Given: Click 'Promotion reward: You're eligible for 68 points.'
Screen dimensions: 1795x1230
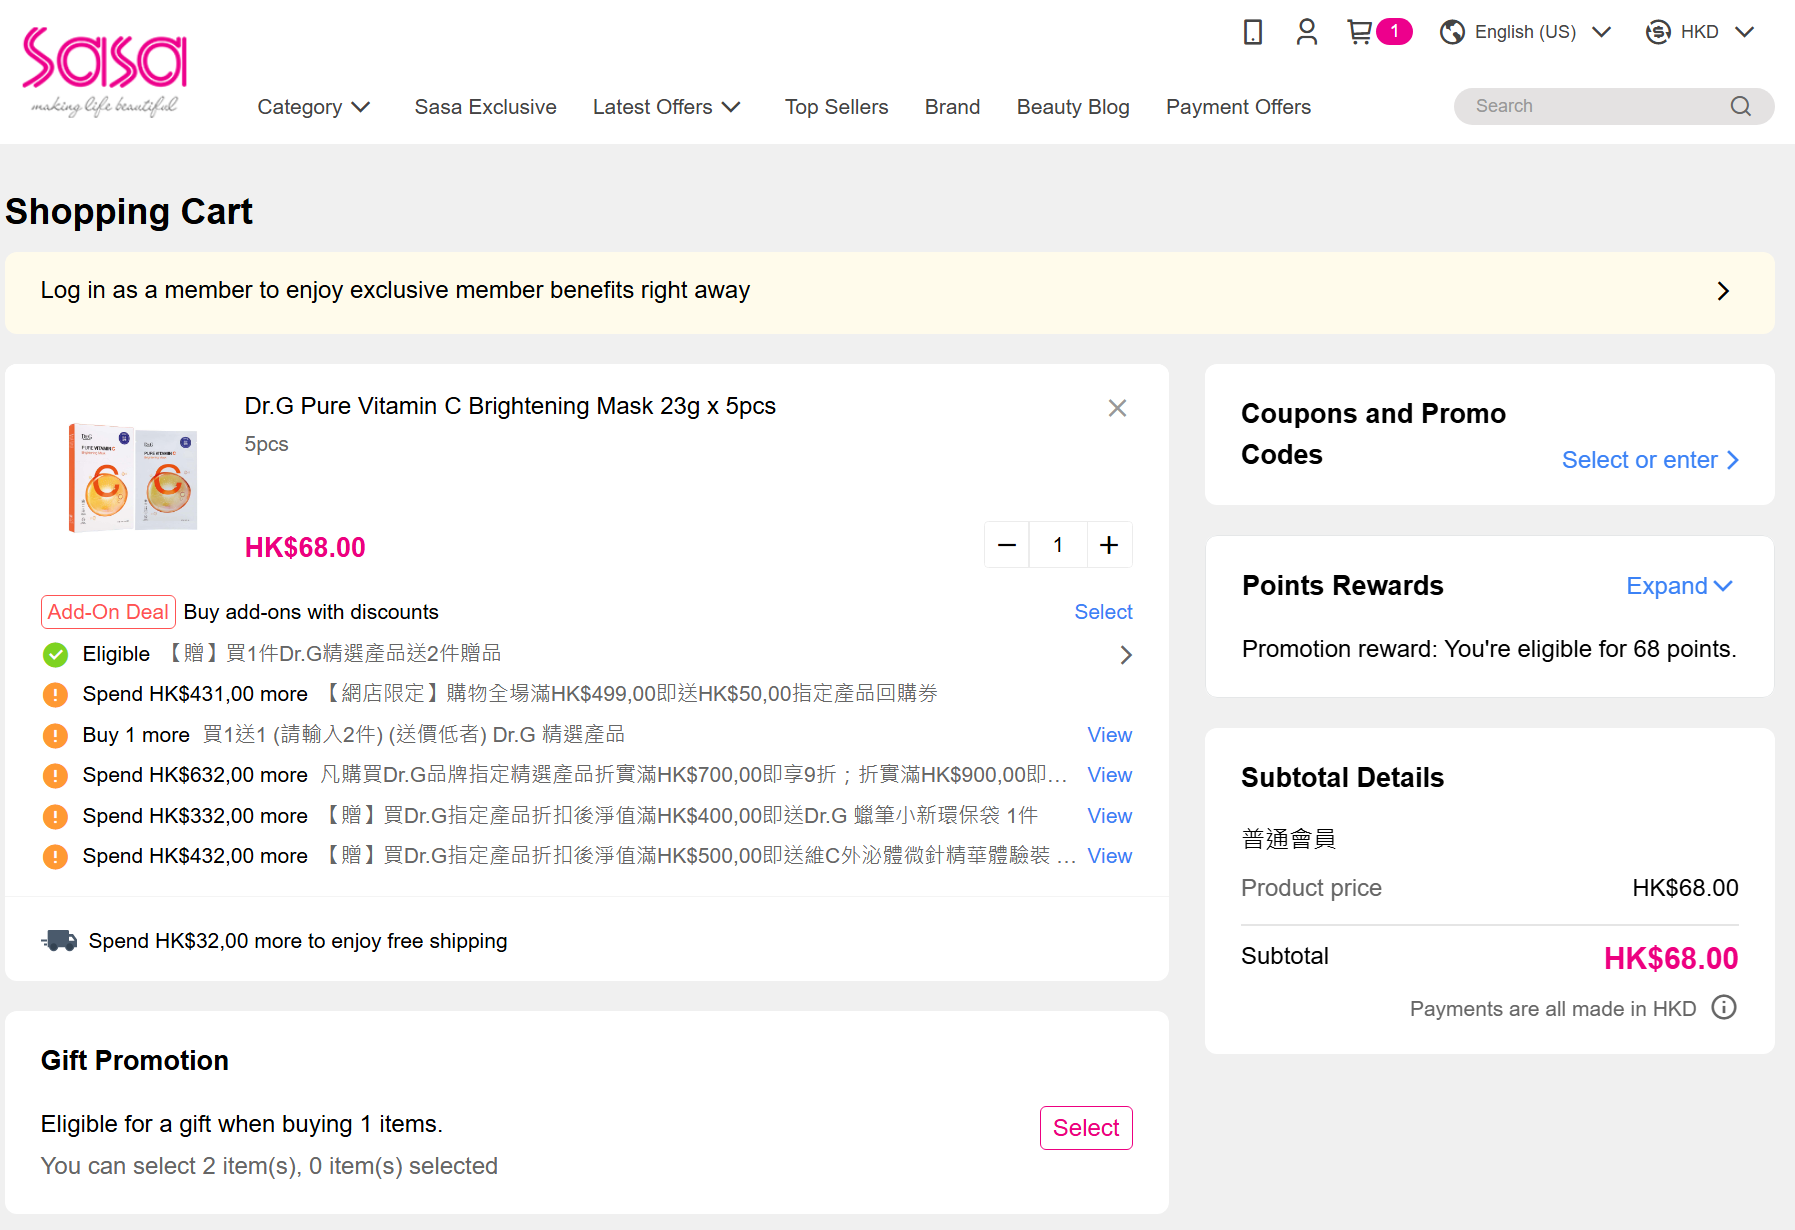Looking at the screenshot, I should coord(1489,649).
